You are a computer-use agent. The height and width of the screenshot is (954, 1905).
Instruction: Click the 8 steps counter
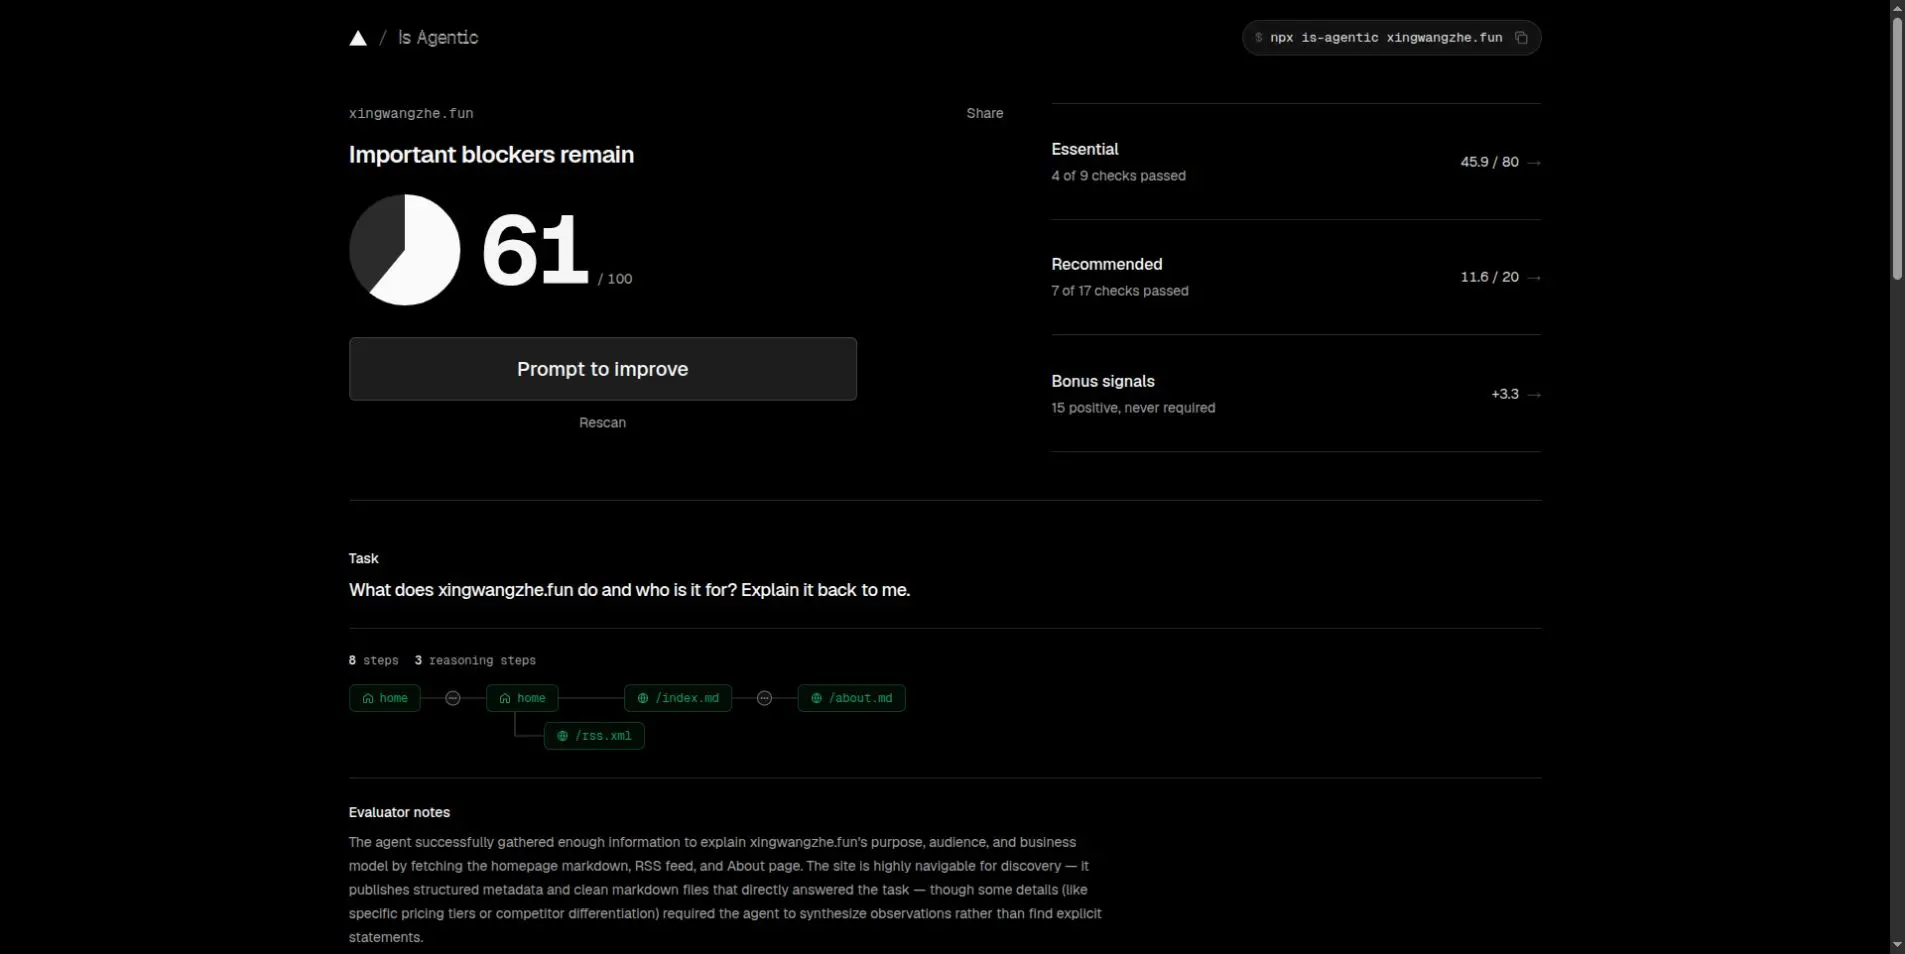click(x=373, y=661)
